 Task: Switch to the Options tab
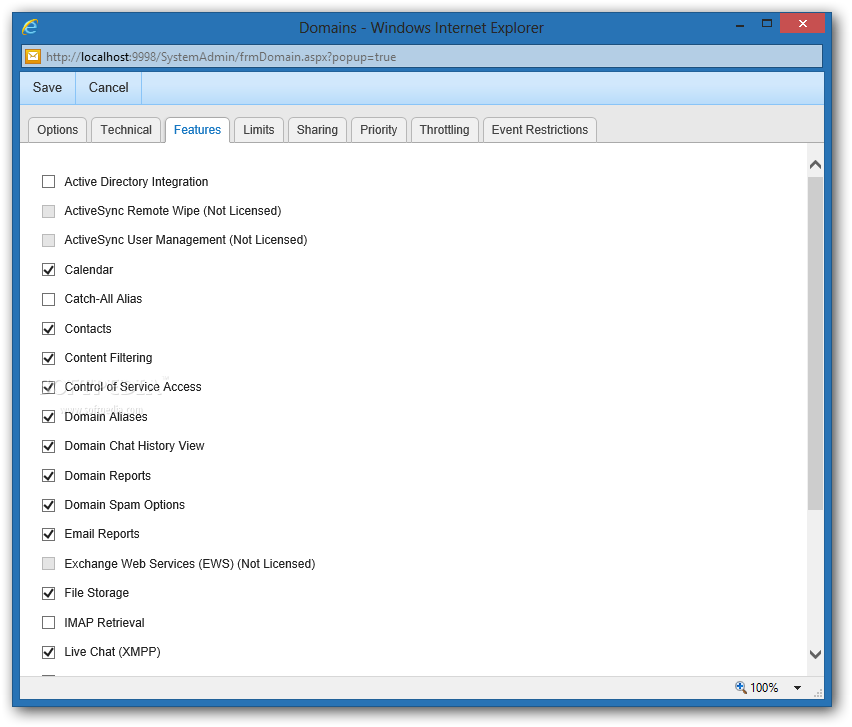(x=58, y=130)
